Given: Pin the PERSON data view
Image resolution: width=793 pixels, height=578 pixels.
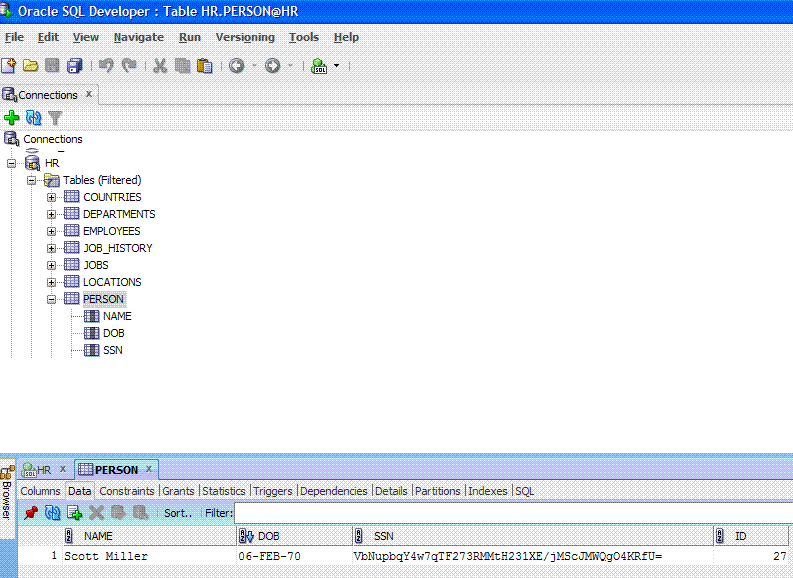Looking at the screenshot, I should coord(31,513).
